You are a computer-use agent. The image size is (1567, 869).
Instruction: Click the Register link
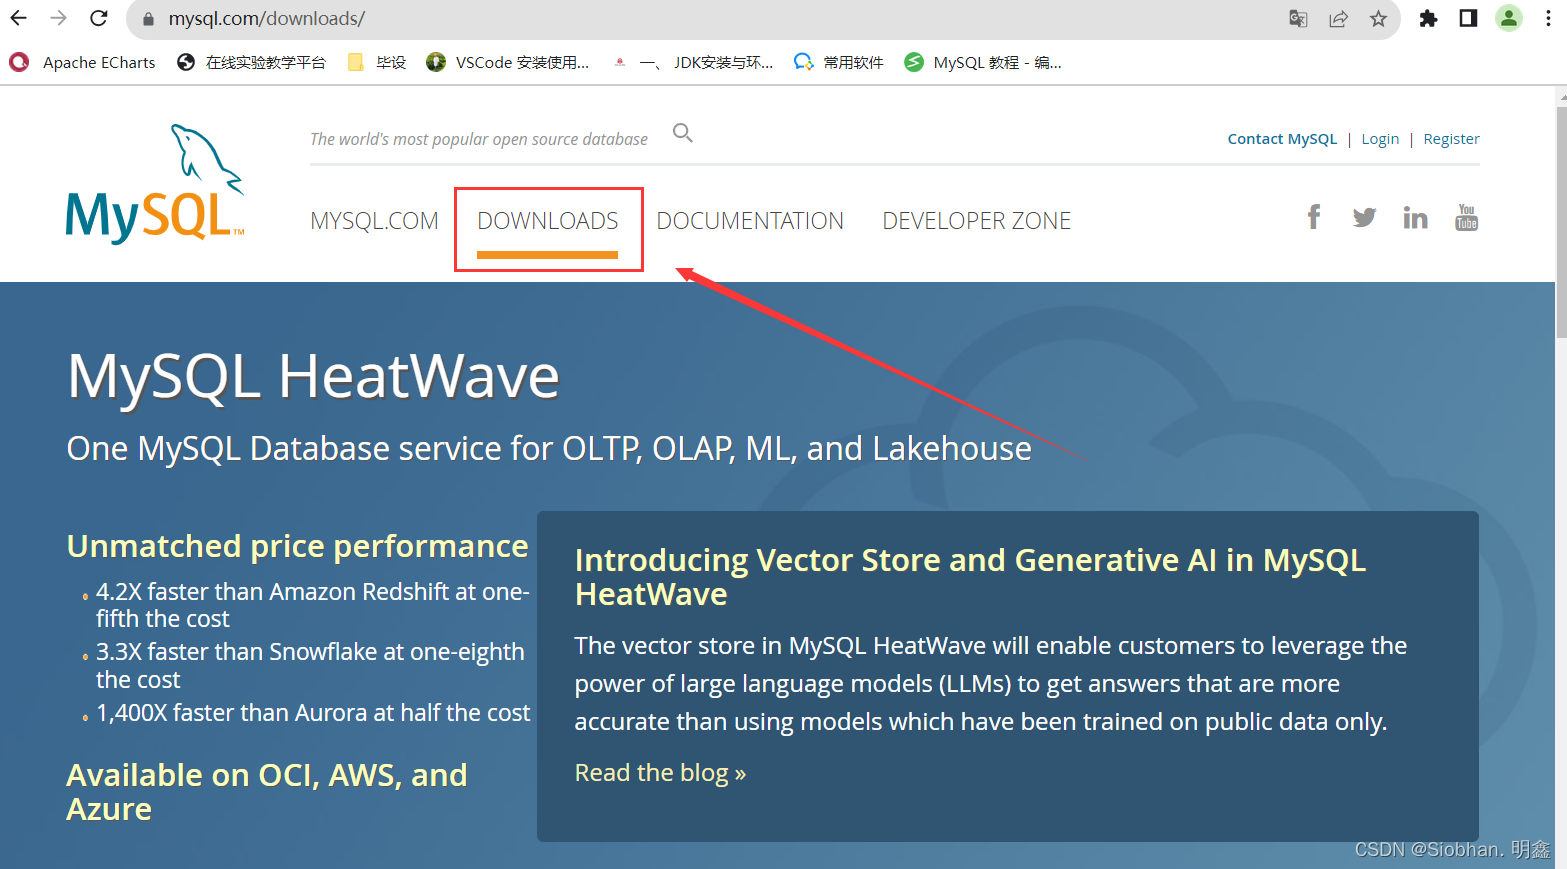(1451, 138)
